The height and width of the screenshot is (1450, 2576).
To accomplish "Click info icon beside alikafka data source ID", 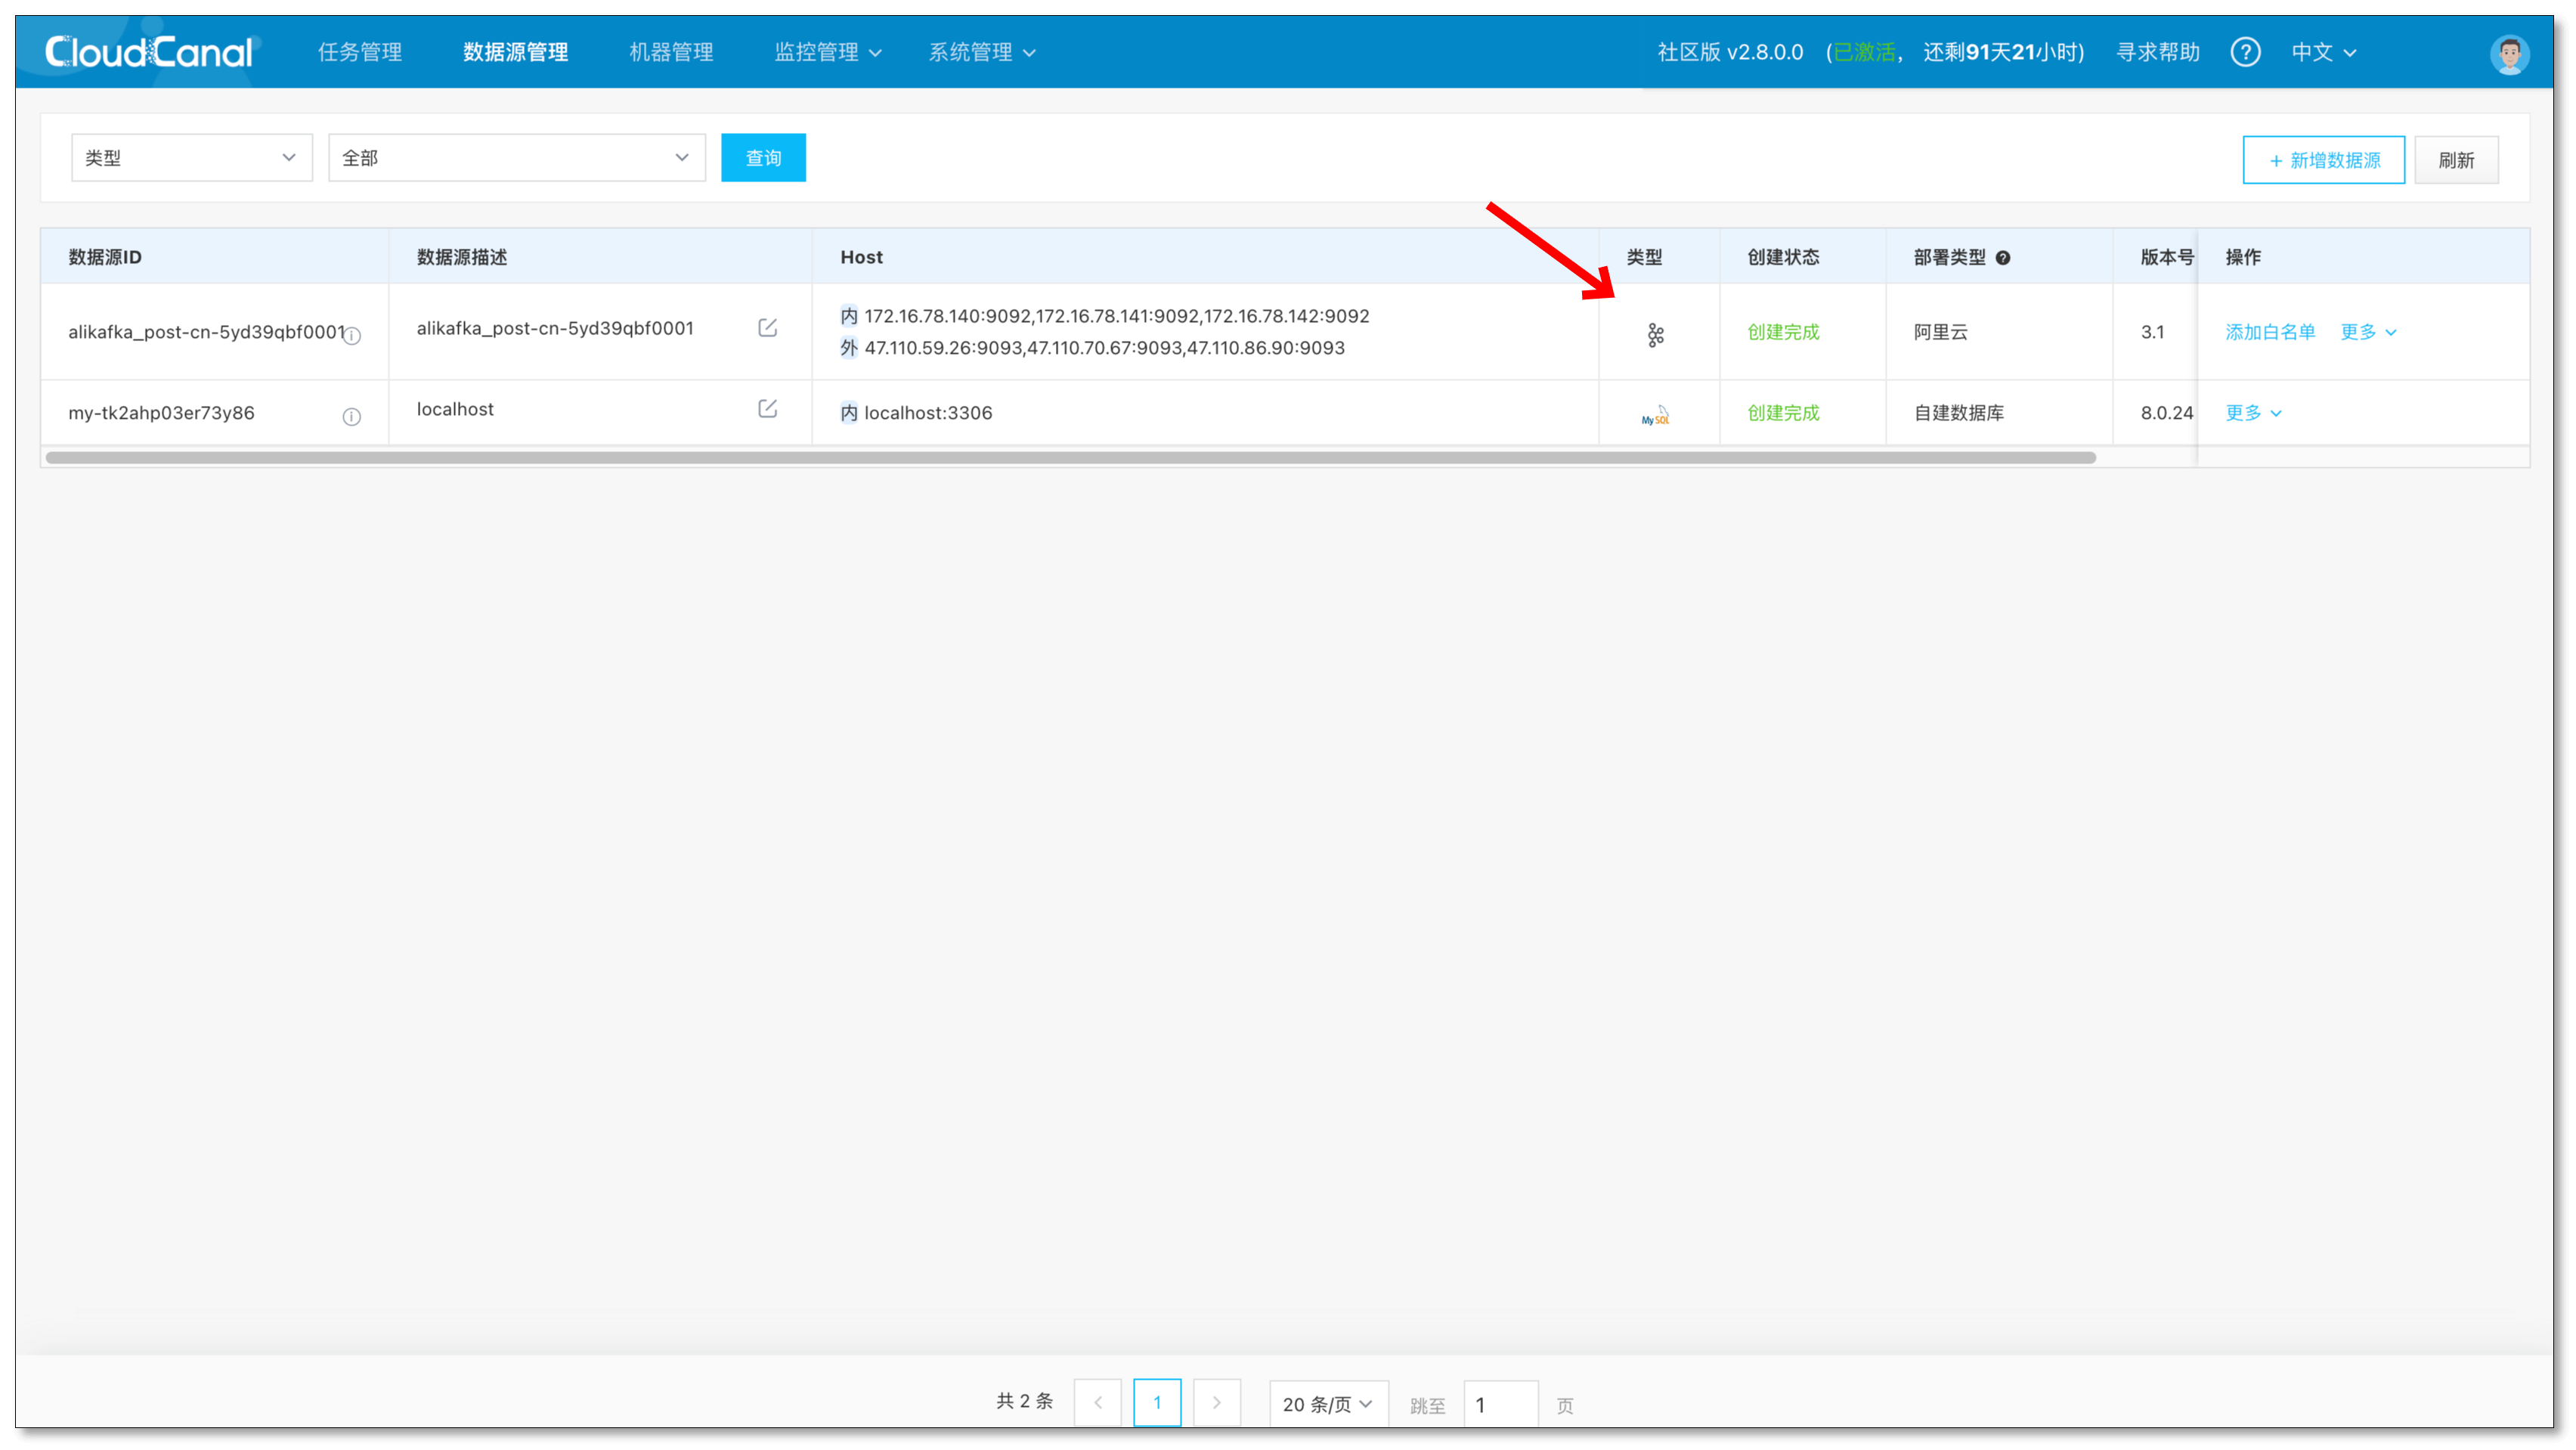I will 352,336.
